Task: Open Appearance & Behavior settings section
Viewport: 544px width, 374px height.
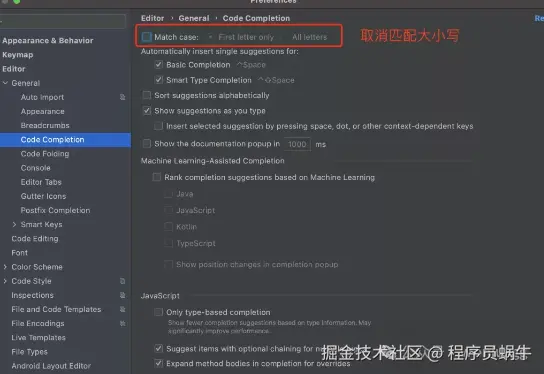Action: (x=48, y=41)
